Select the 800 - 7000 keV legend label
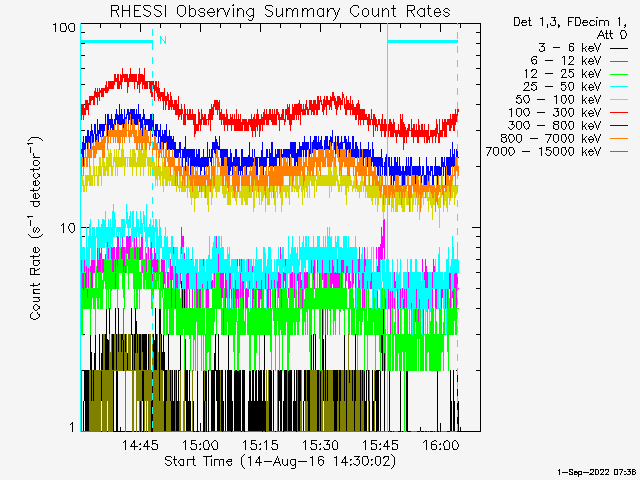 point(551,139)
